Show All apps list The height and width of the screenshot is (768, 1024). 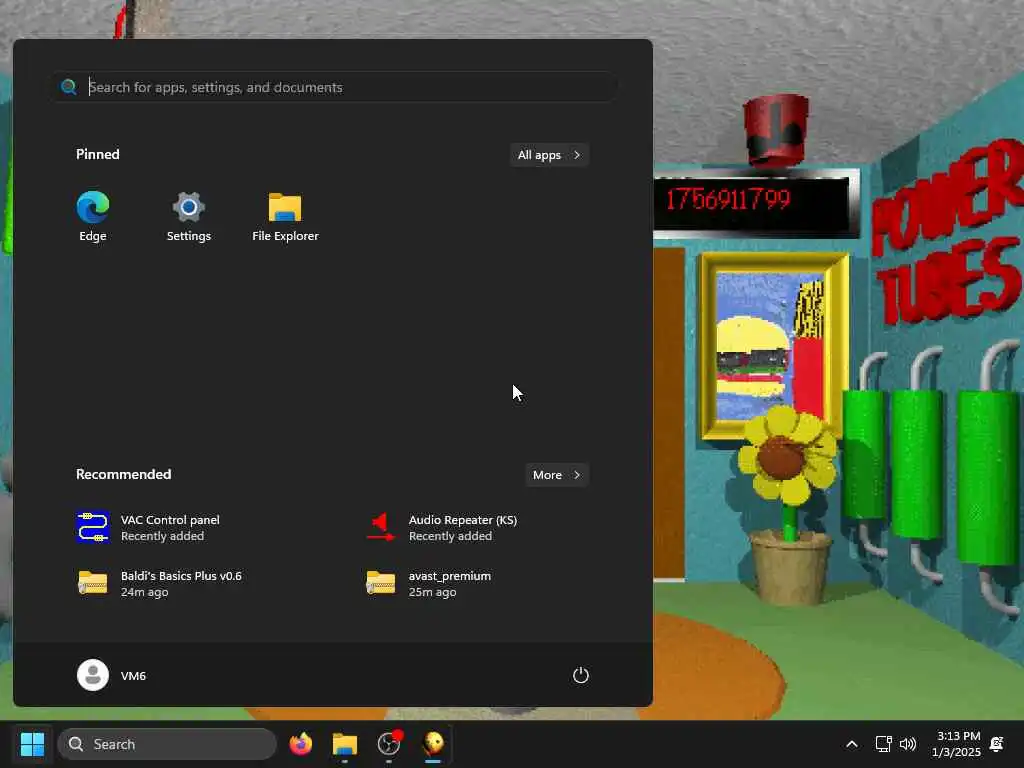click(549, 155)
